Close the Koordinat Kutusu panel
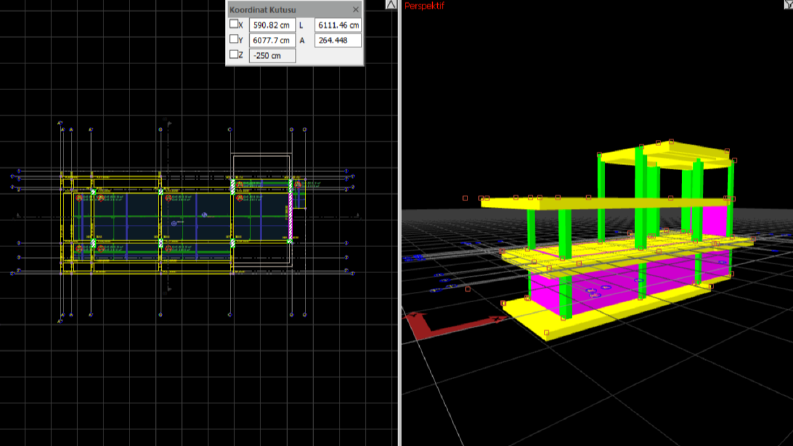The width and height of the screenshot is (793, 446). (356, 9)
